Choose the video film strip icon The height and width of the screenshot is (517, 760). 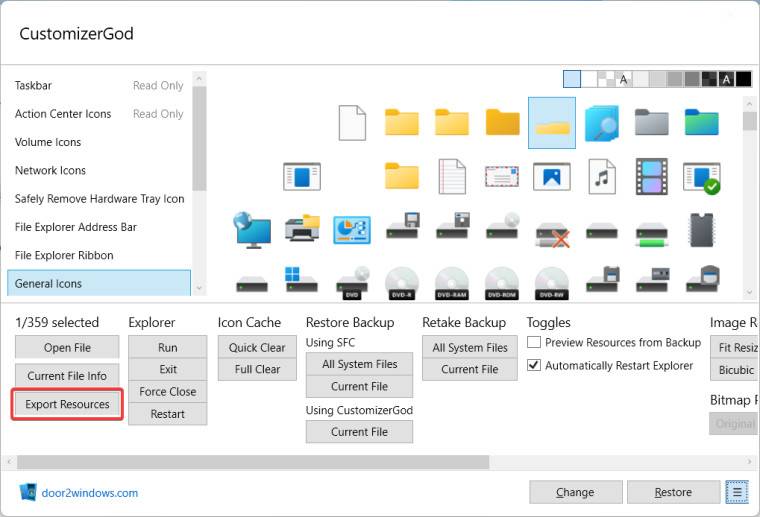pyautogui.click(x=652, y=177)
